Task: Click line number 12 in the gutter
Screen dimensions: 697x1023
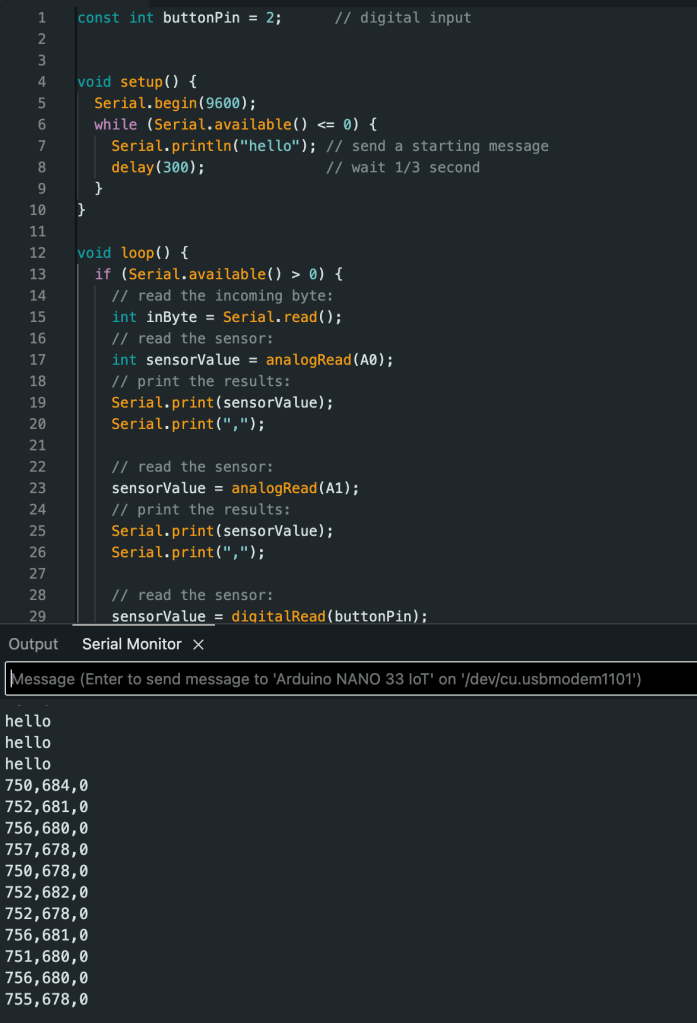Action: point(41,253)
